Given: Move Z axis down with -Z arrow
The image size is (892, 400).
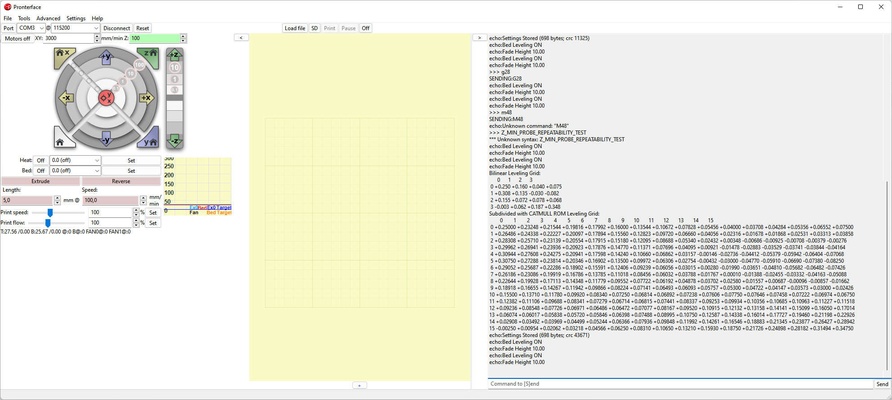Looking at the screenshot, I should click(175, 141).
